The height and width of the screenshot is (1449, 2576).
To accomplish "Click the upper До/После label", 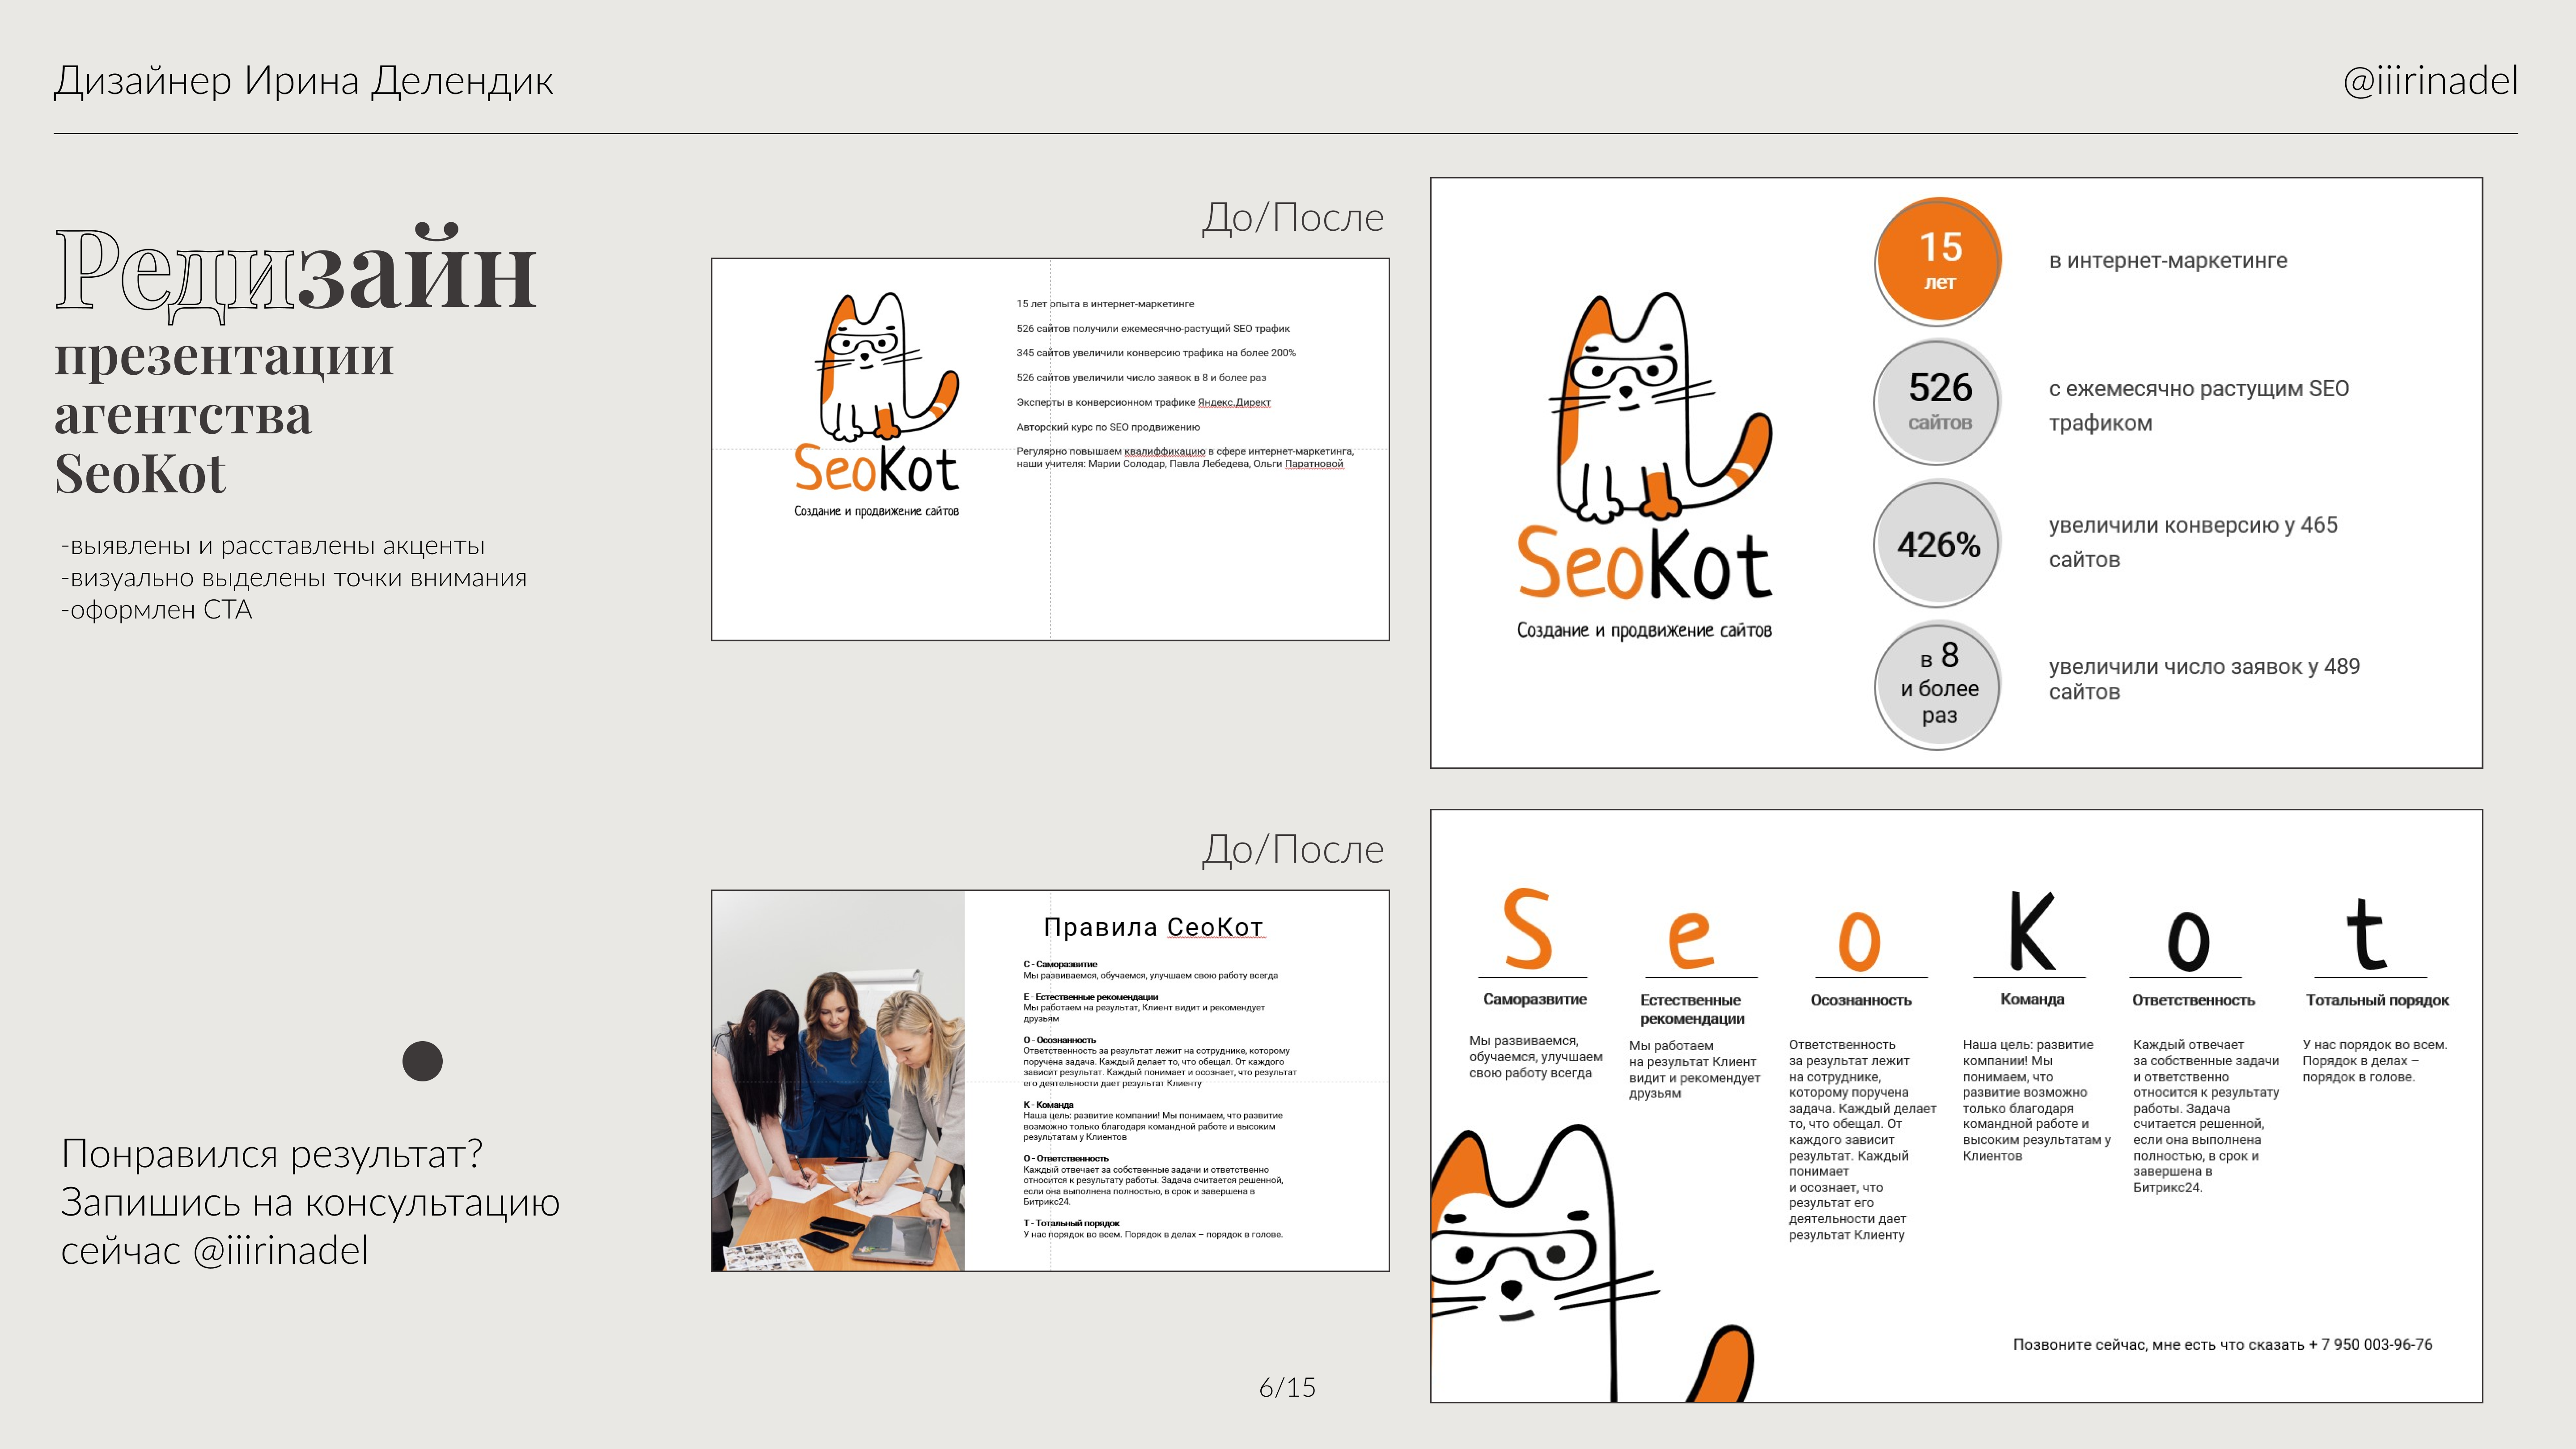I will pos(1292,217).
